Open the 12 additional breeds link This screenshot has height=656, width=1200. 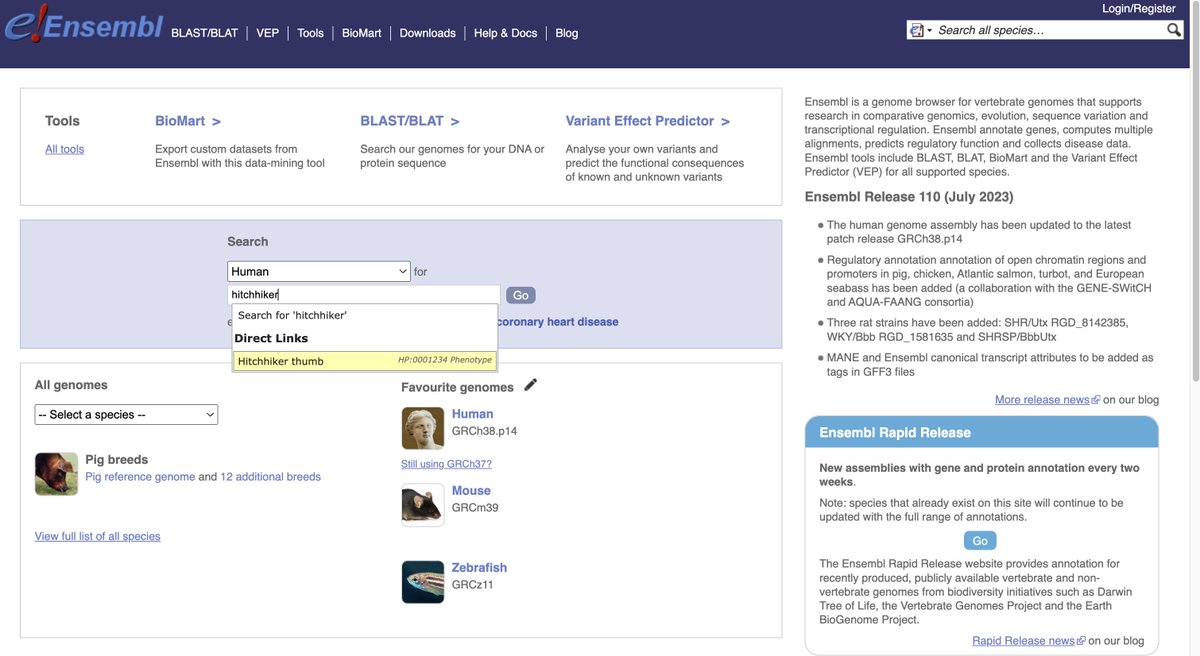tap(270, 477)
